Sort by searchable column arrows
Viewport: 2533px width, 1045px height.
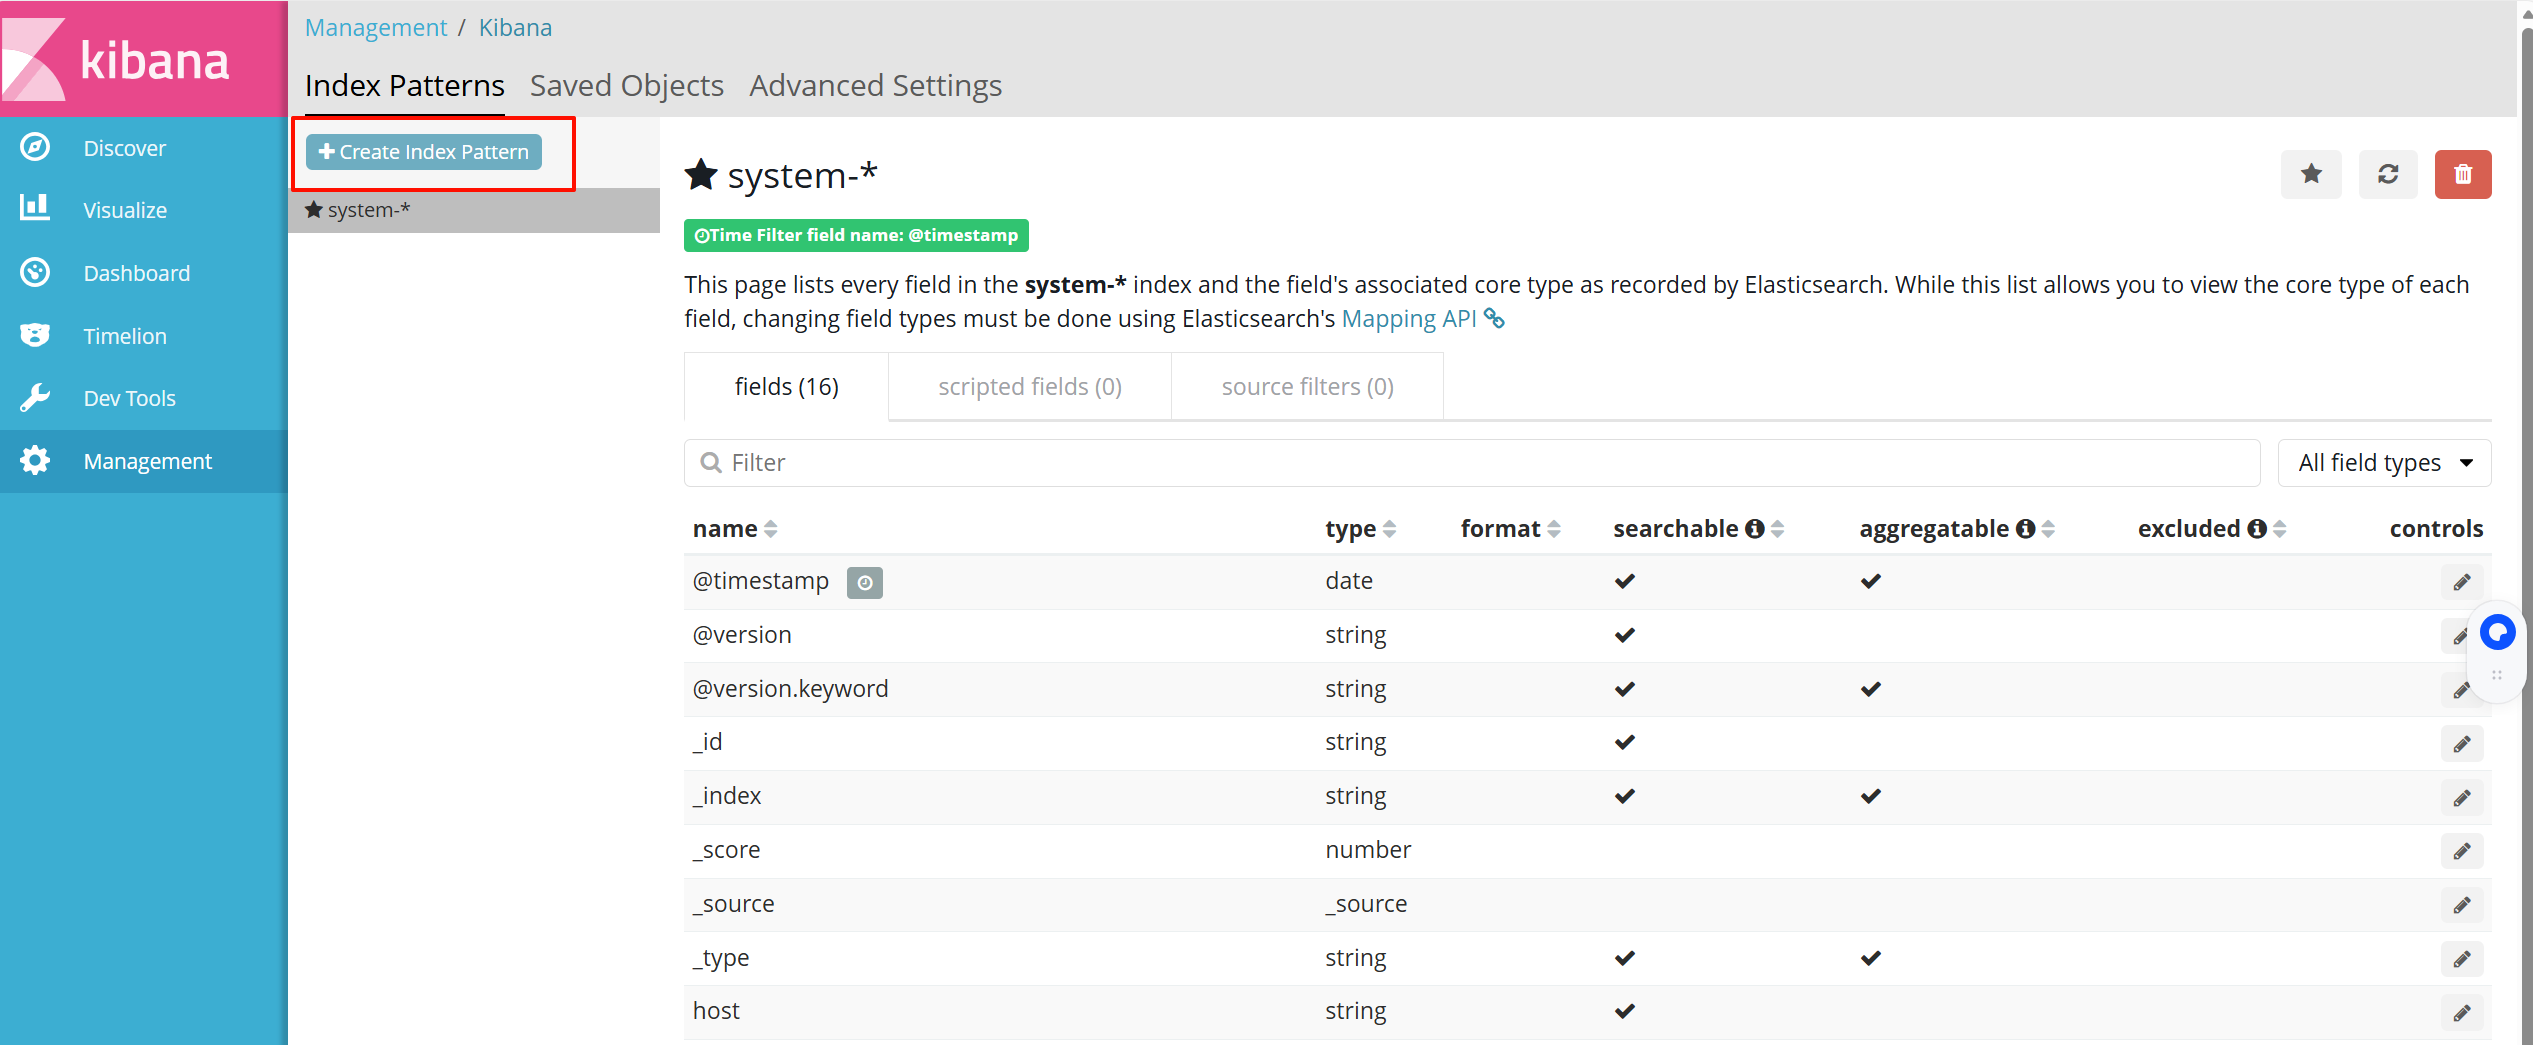[x=1777, y=529]
